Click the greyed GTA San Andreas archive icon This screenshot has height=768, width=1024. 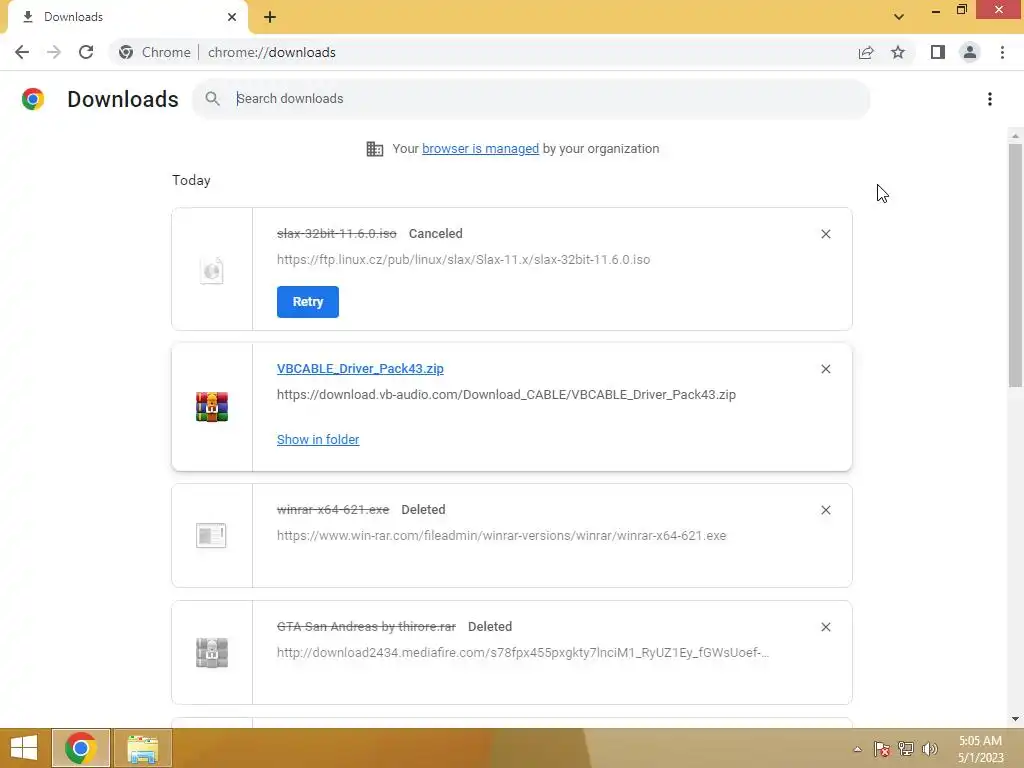[212, 652]
